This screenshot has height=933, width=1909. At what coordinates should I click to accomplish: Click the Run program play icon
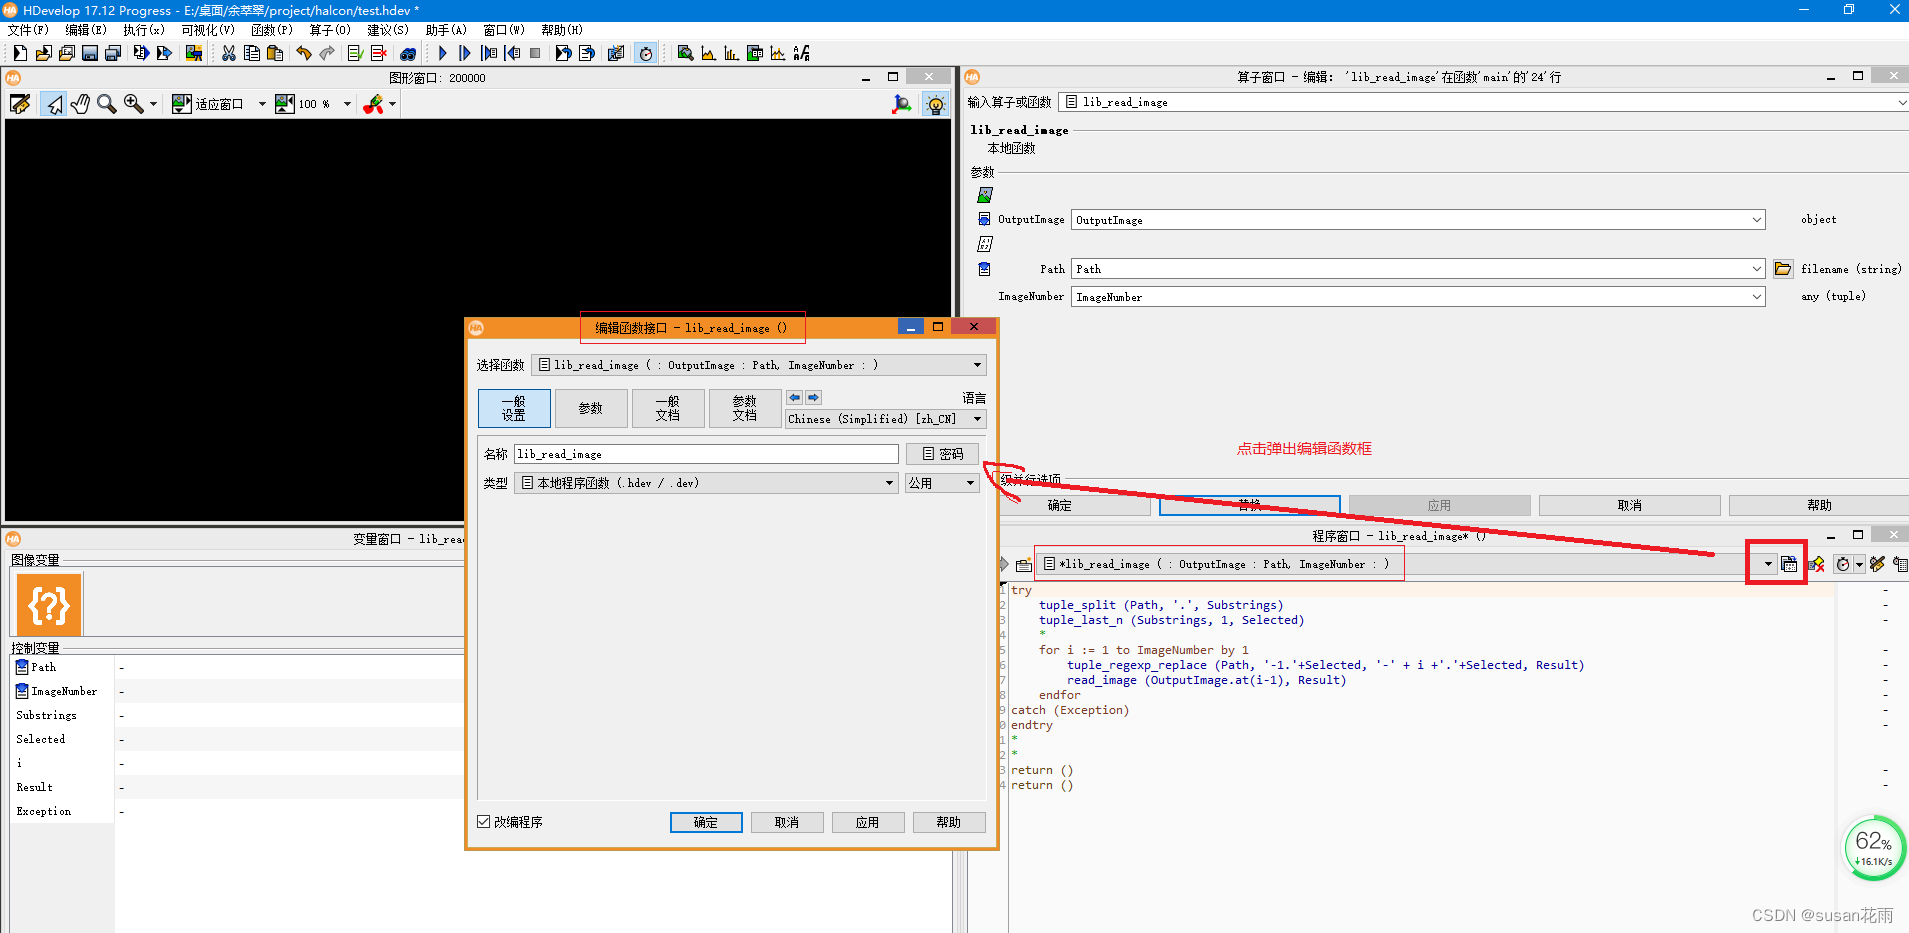pyautogui.click(x=442, y=53)
